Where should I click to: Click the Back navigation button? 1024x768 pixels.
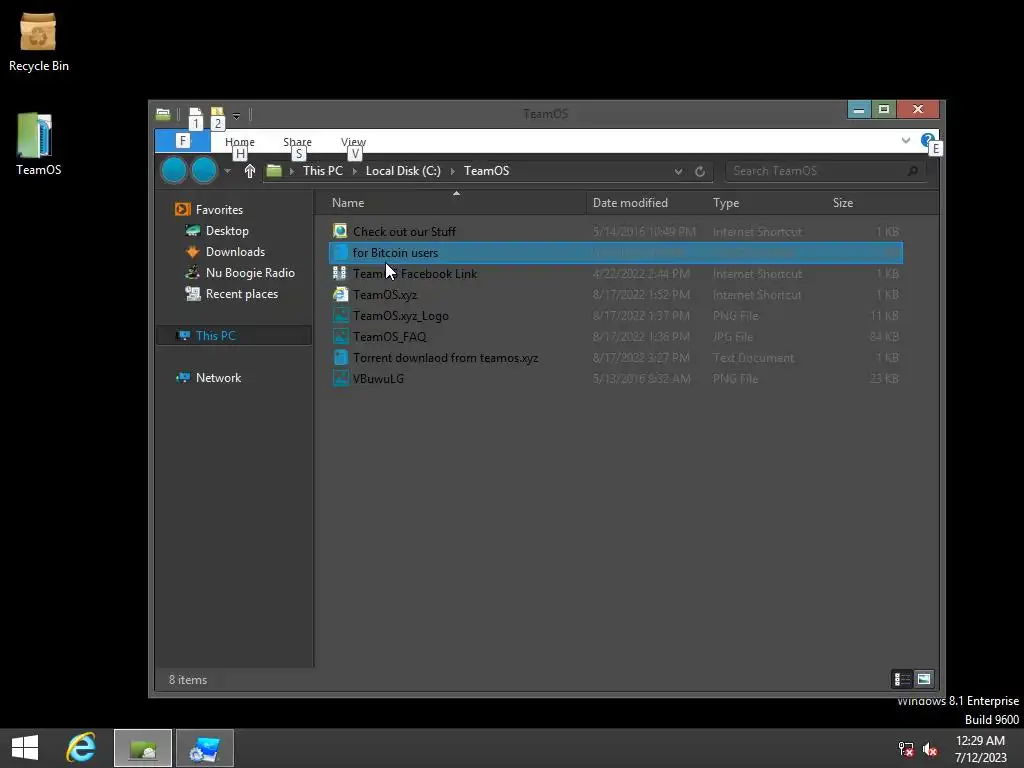pyautogui.click(x=174, y=170)
